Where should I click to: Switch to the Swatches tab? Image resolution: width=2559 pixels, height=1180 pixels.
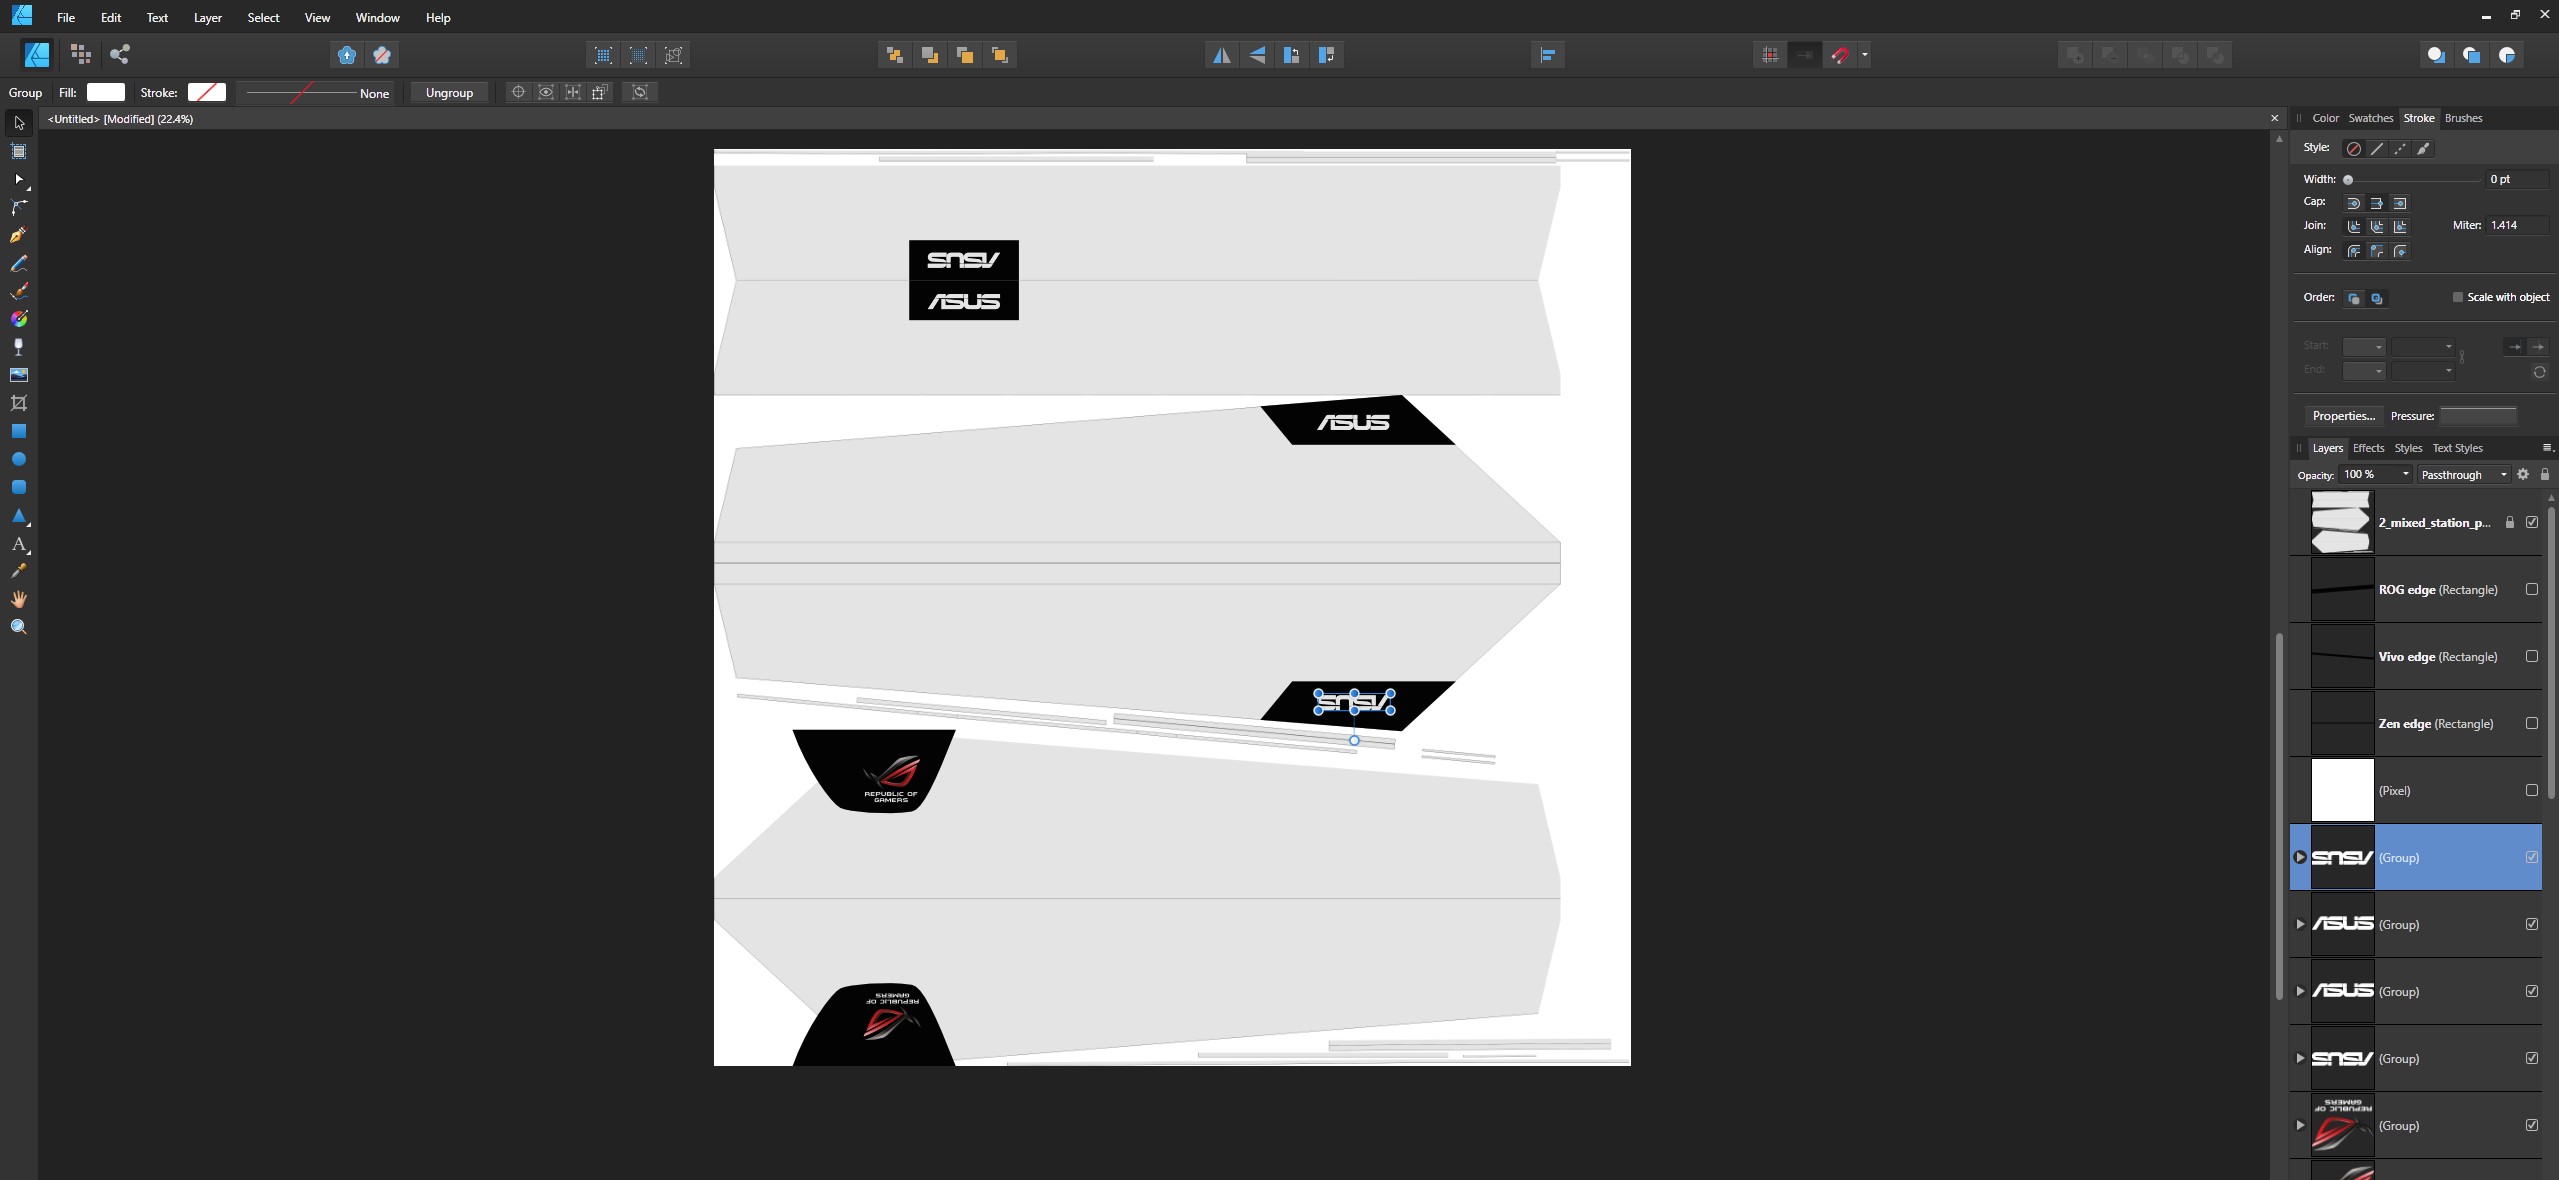[2370, 118]
